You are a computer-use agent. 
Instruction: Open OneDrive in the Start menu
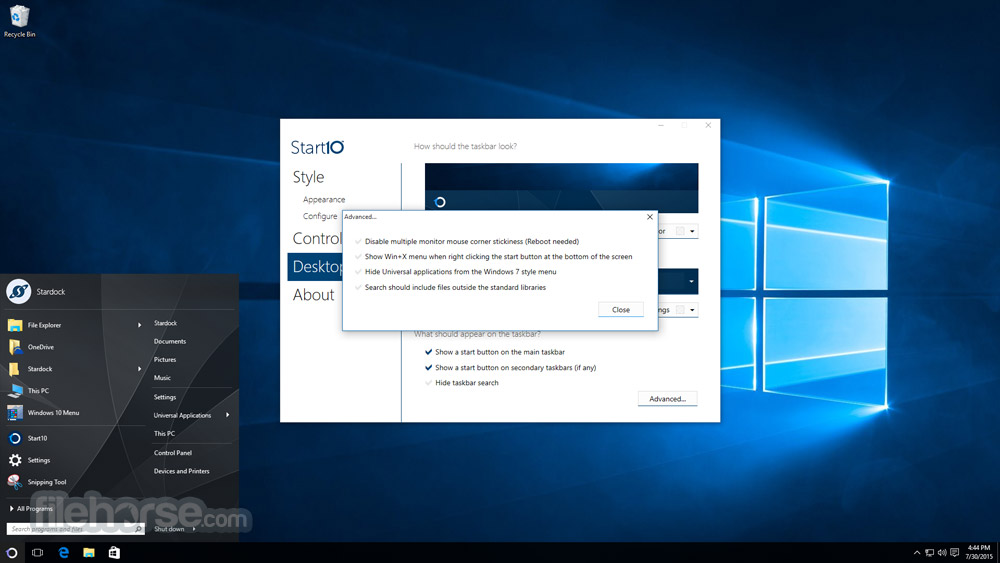tap(40, 347)
